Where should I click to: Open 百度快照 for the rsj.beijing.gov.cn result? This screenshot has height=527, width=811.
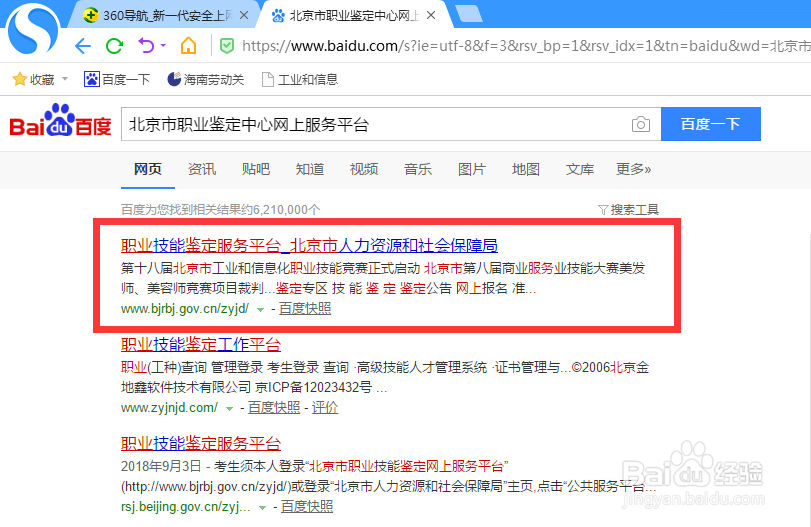click(x=307, y=506)
